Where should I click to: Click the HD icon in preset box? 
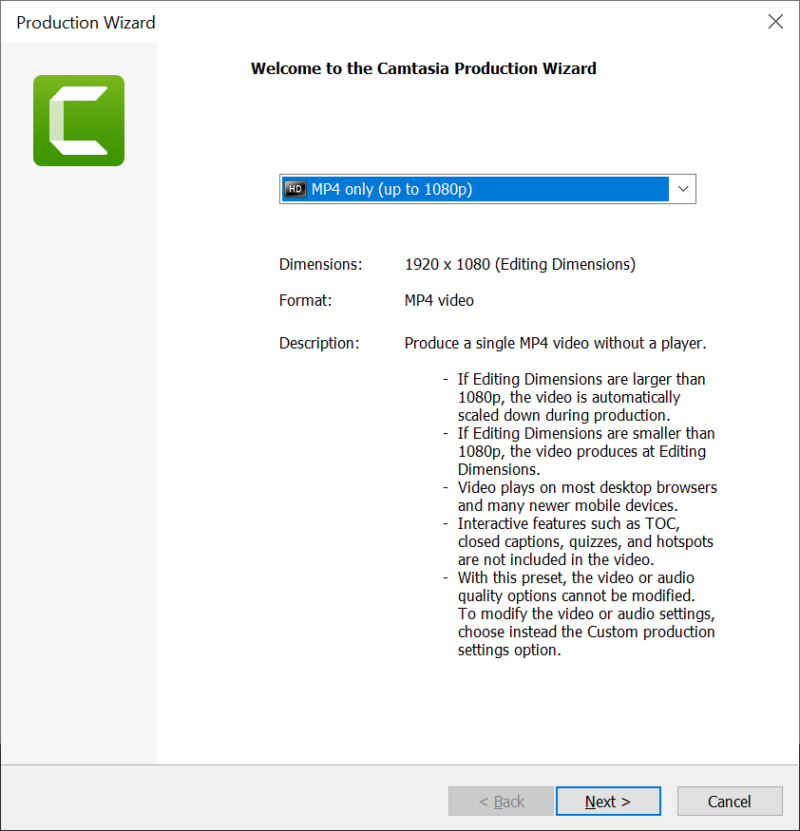295,189
